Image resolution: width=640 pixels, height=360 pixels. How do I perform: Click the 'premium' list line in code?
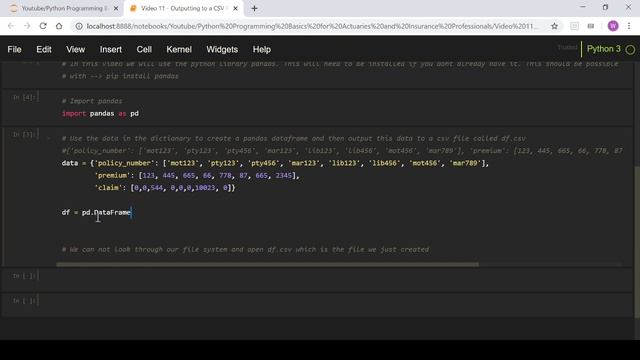tap(197, 176)
